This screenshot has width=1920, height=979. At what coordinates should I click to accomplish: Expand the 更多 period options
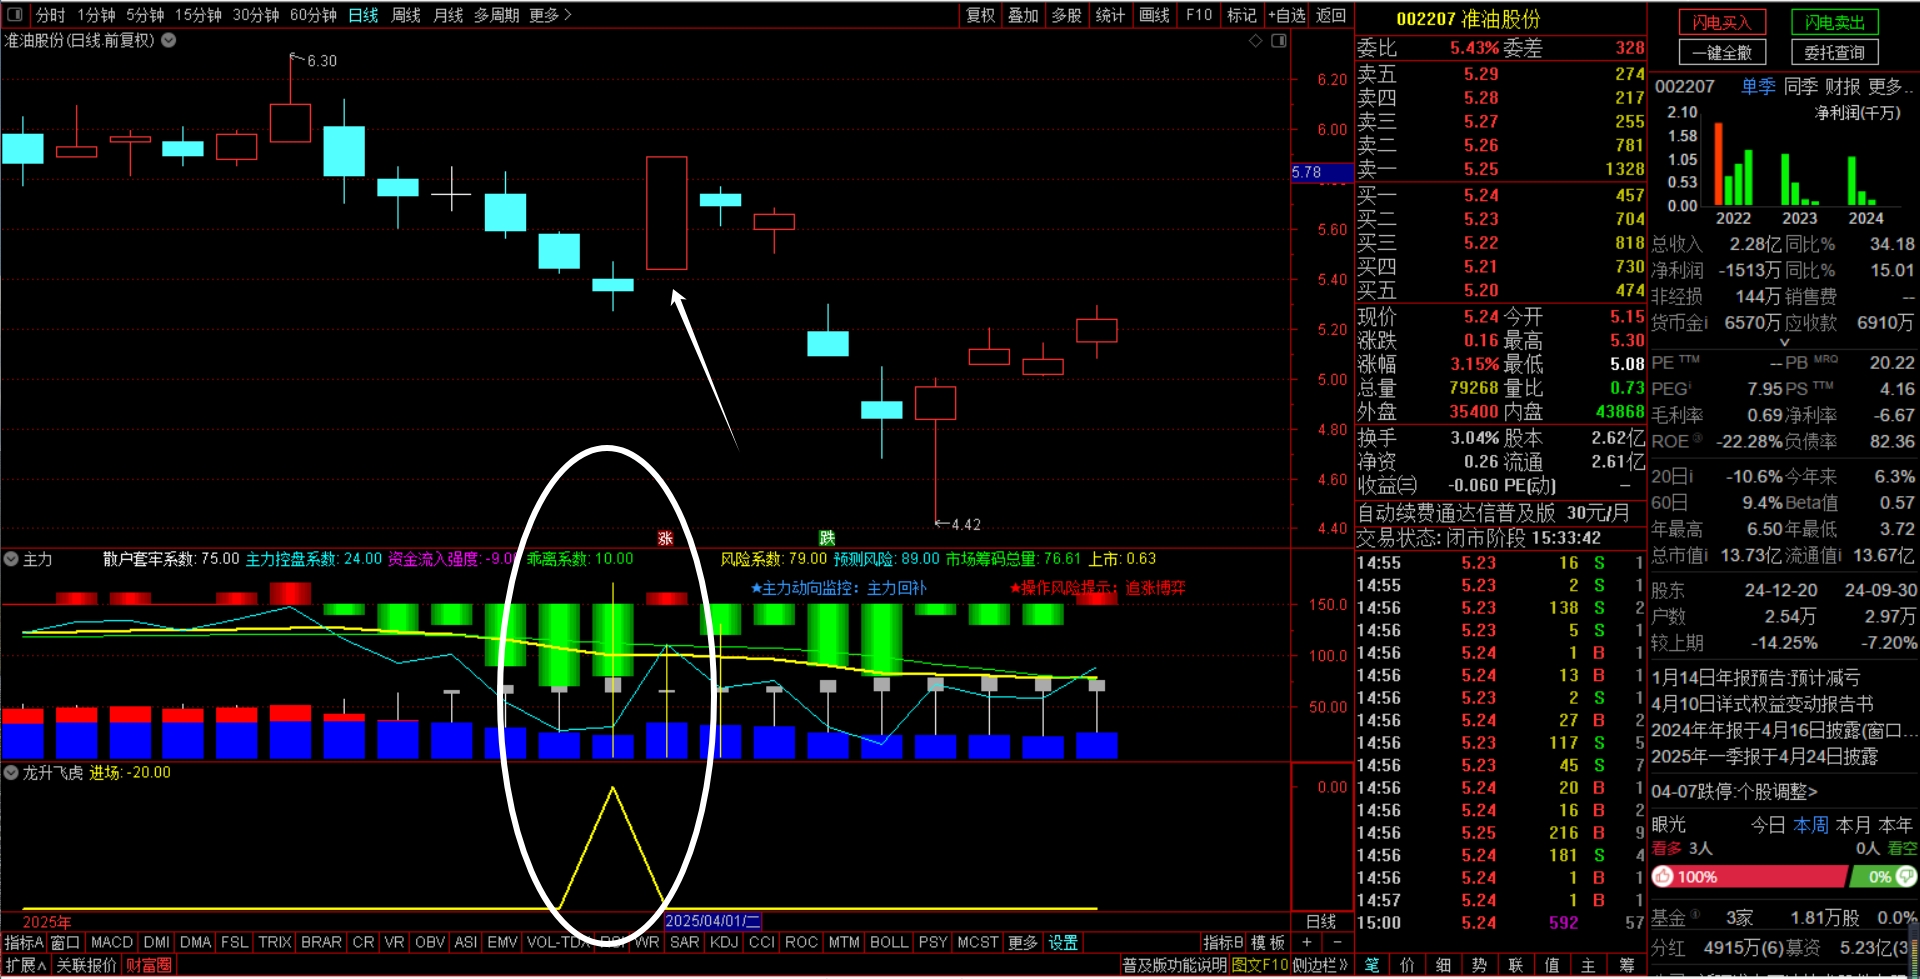[550, 15]
